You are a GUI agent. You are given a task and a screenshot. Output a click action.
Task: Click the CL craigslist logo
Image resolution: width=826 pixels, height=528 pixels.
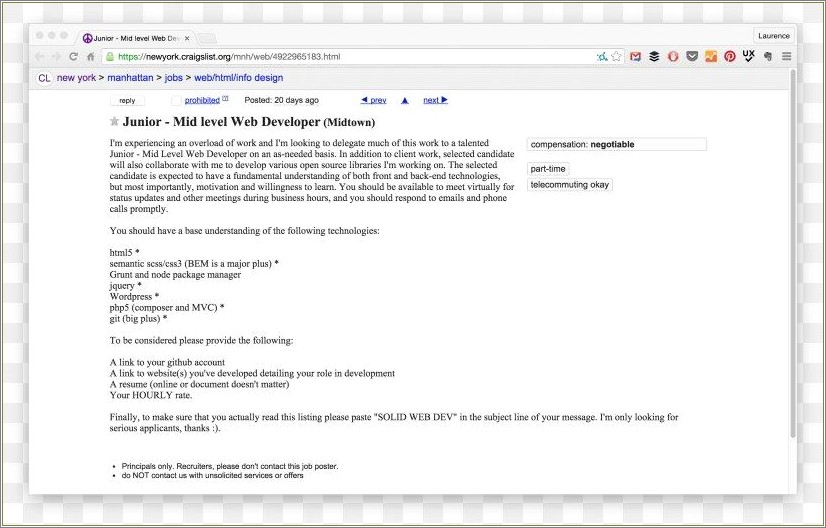[x=44, y=78]
